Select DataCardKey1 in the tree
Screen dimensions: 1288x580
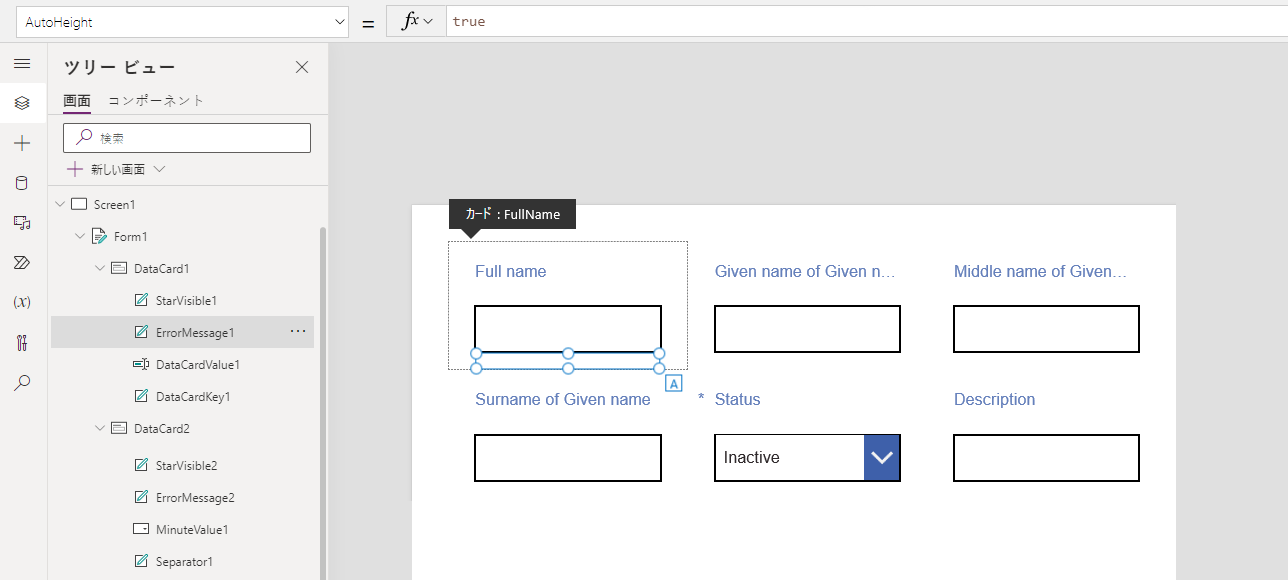(x=193, y=396)
